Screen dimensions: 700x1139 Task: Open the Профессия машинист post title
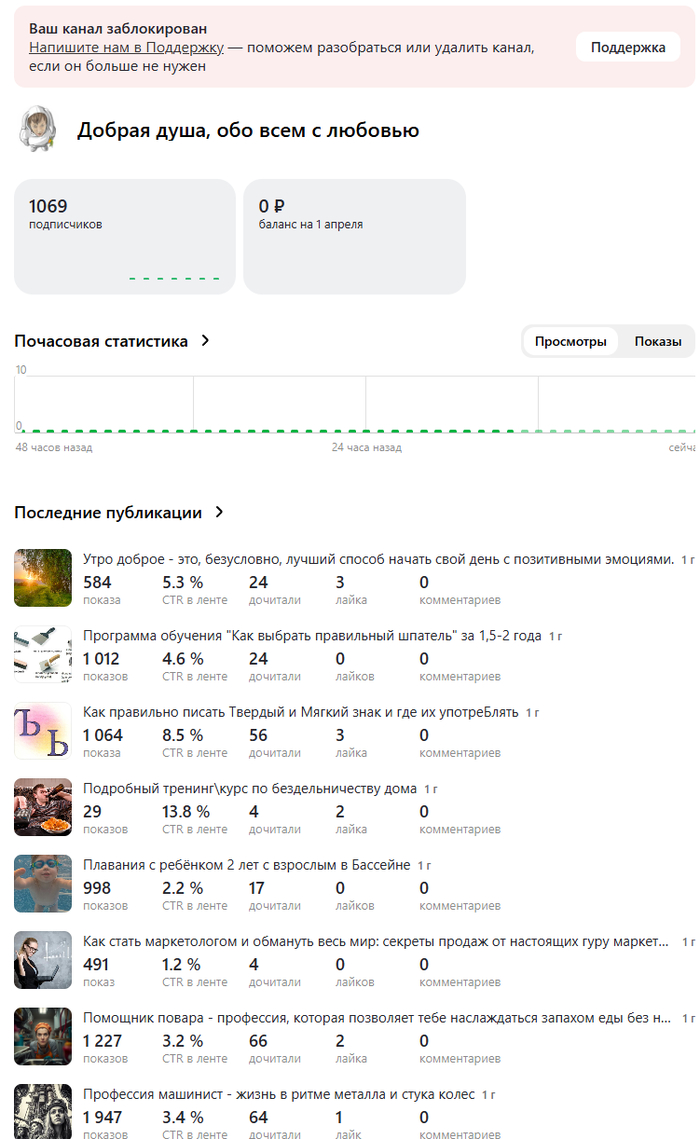coord(279,1095)
